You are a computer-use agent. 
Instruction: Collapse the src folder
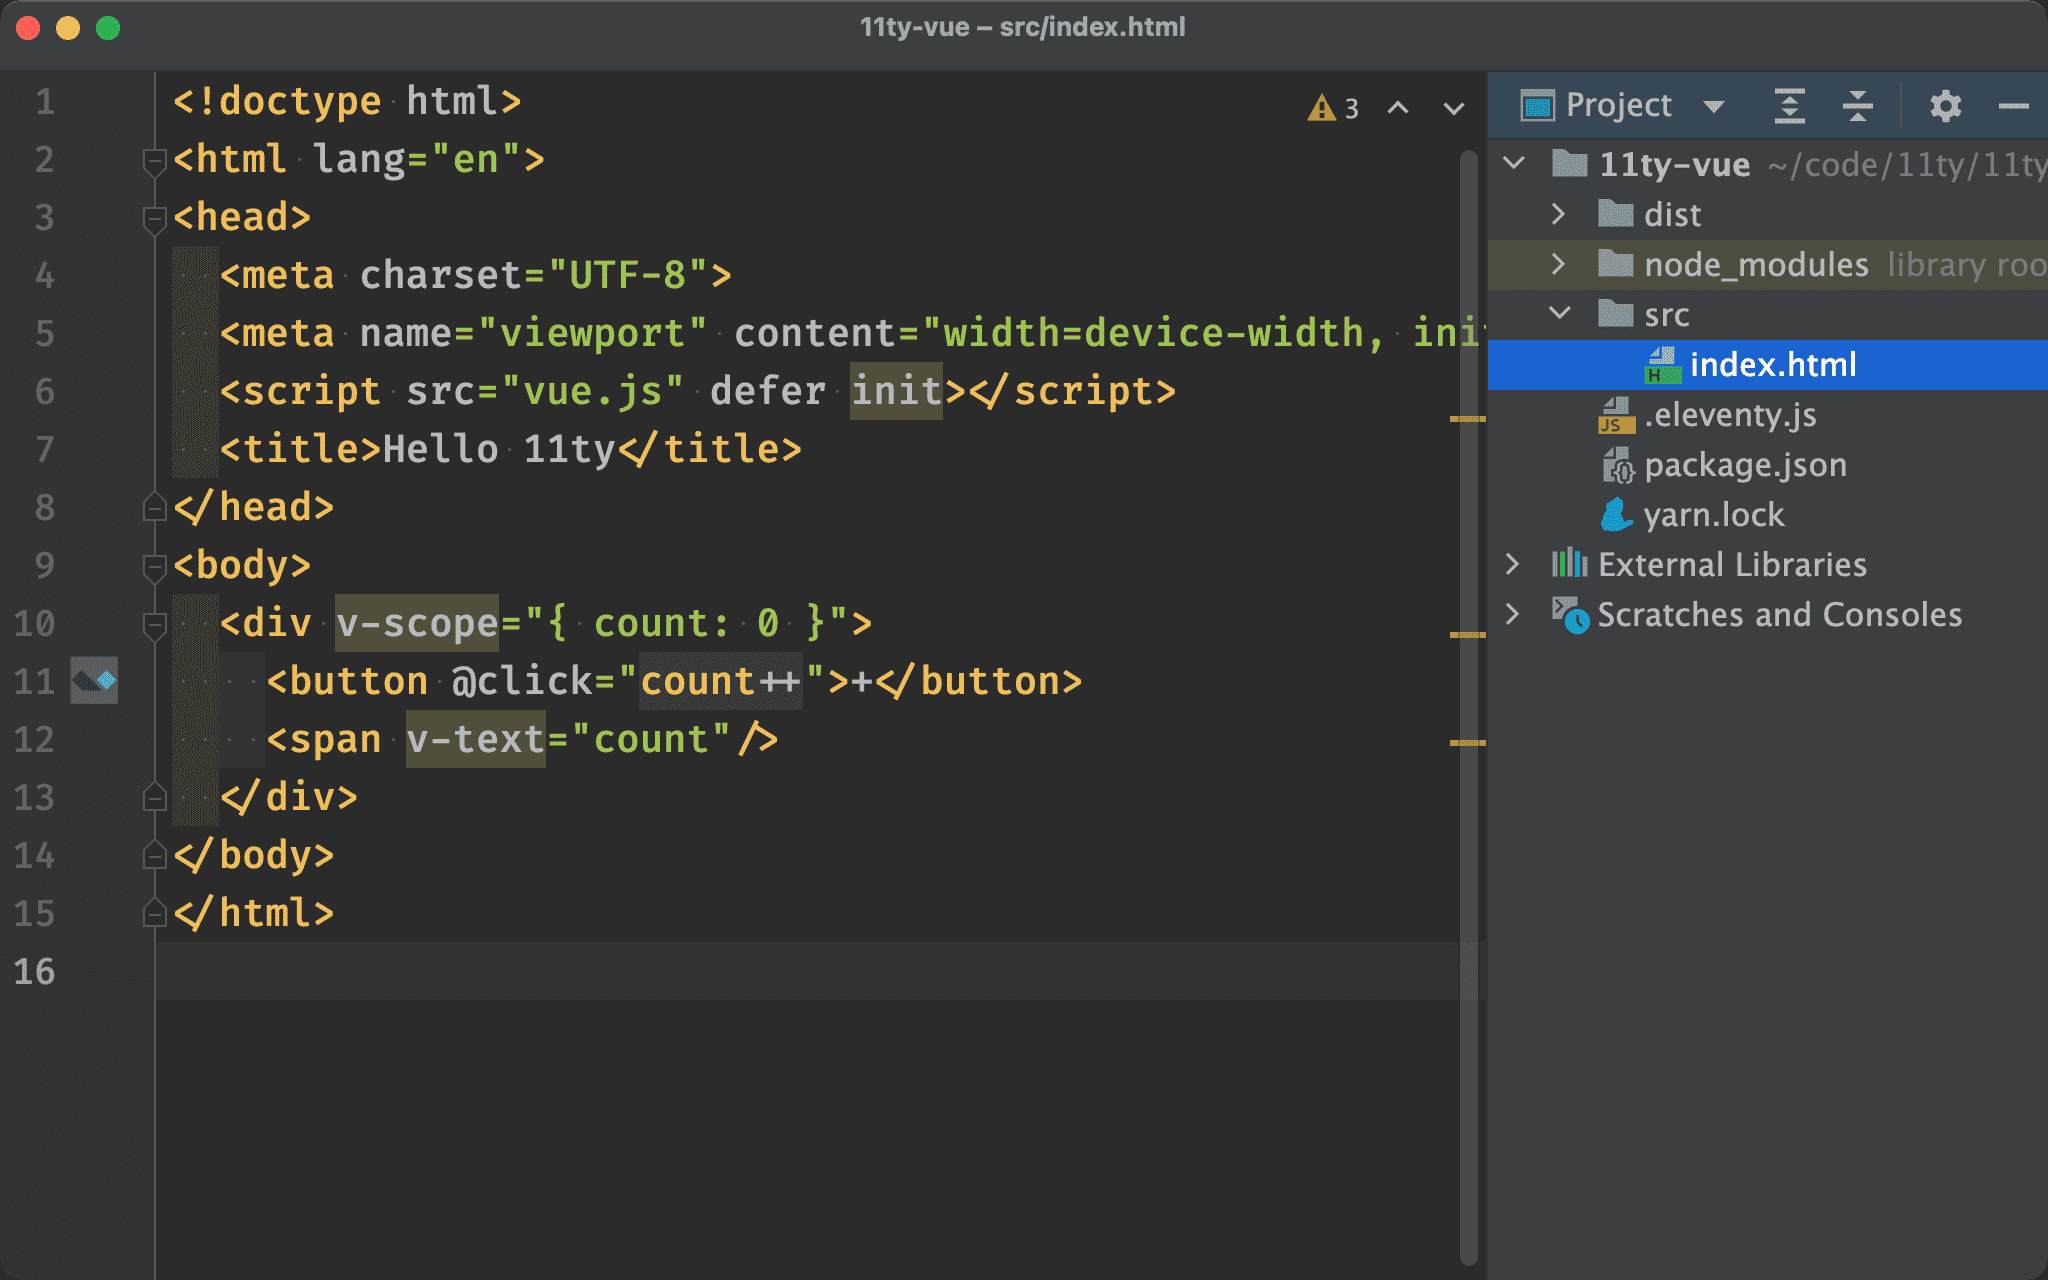(x=1559, y=313)
